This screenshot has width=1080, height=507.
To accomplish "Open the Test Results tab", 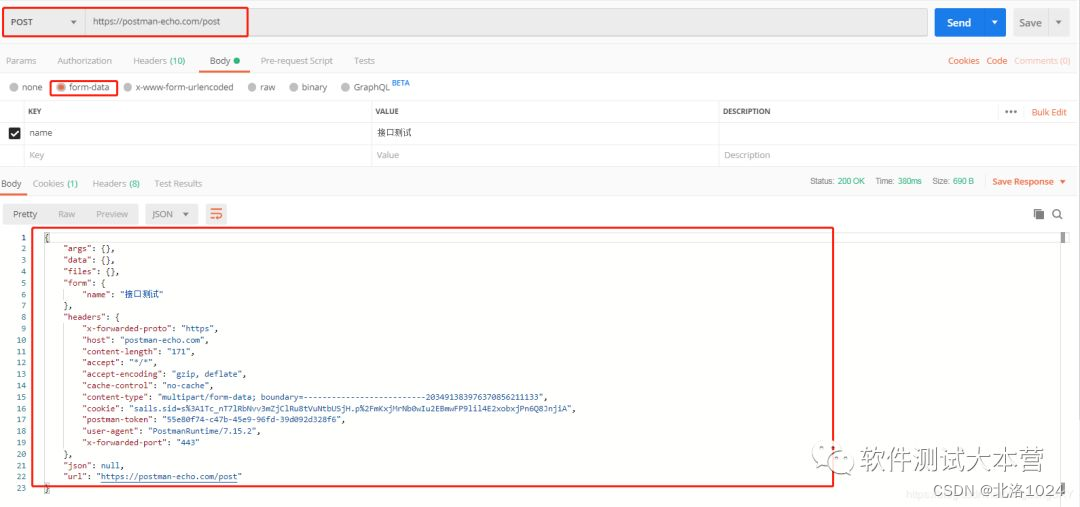I will click(178, 184).
